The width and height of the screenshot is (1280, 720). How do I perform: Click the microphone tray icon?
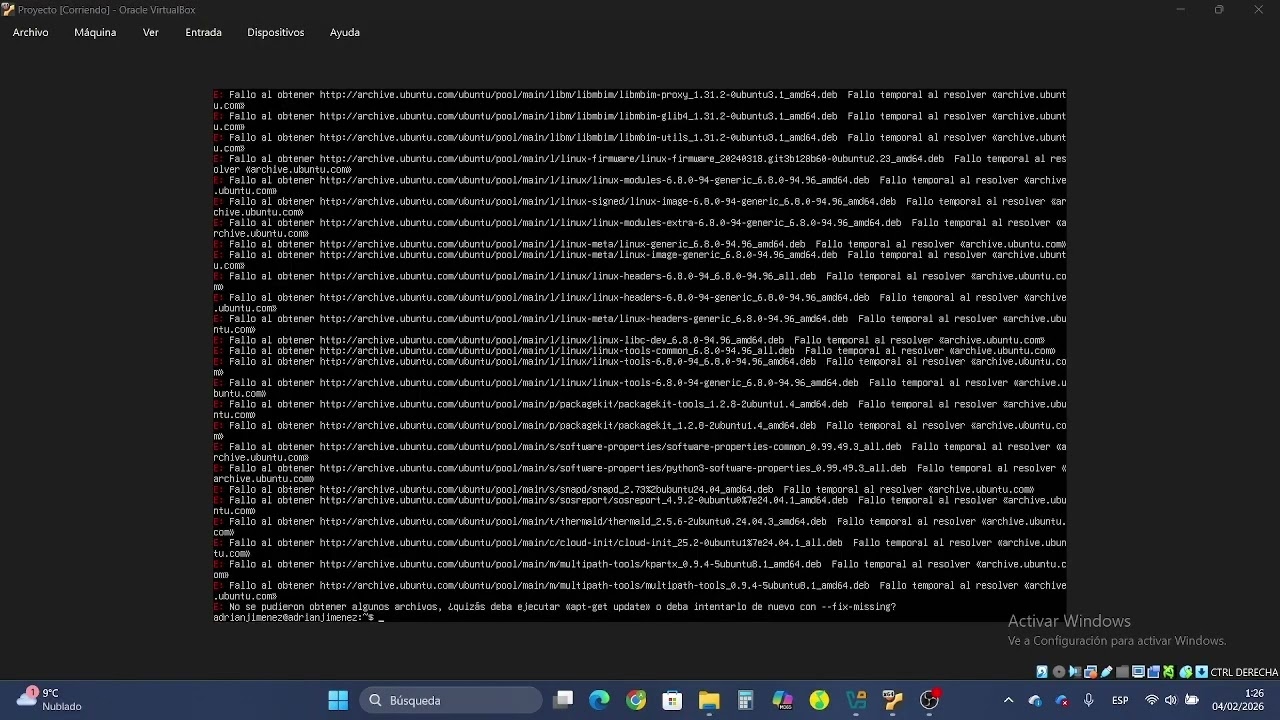click(x=1089, y=700)
